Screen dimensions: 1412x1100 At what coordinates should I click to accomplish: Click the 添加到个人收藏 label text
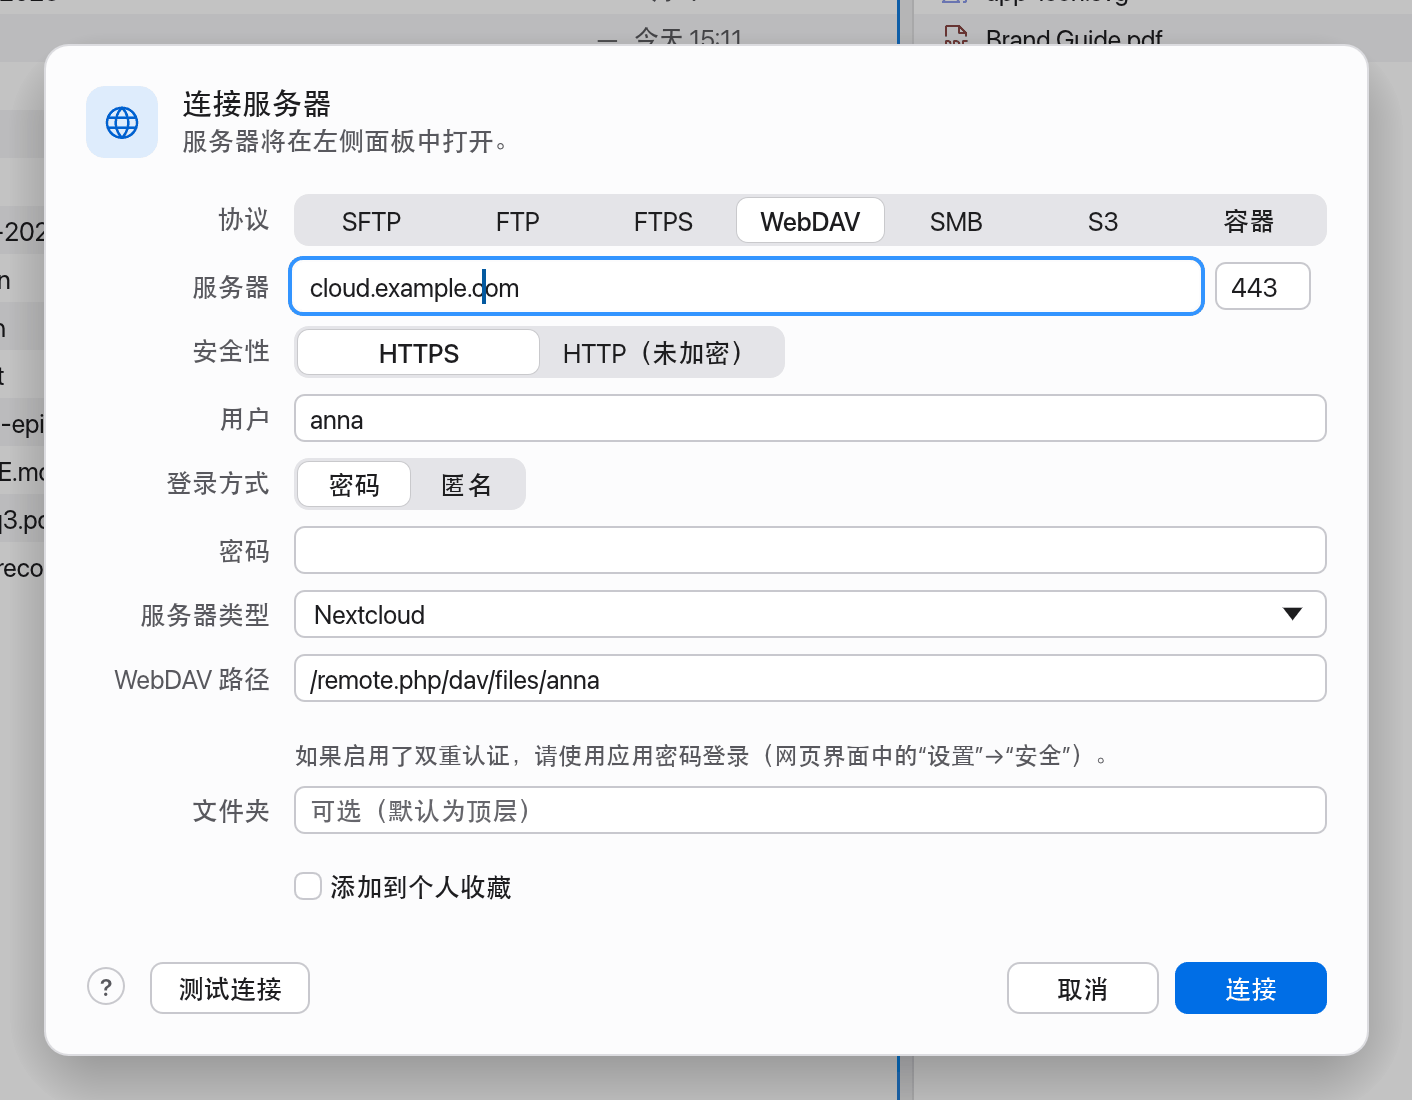click(x=421, y=887)
